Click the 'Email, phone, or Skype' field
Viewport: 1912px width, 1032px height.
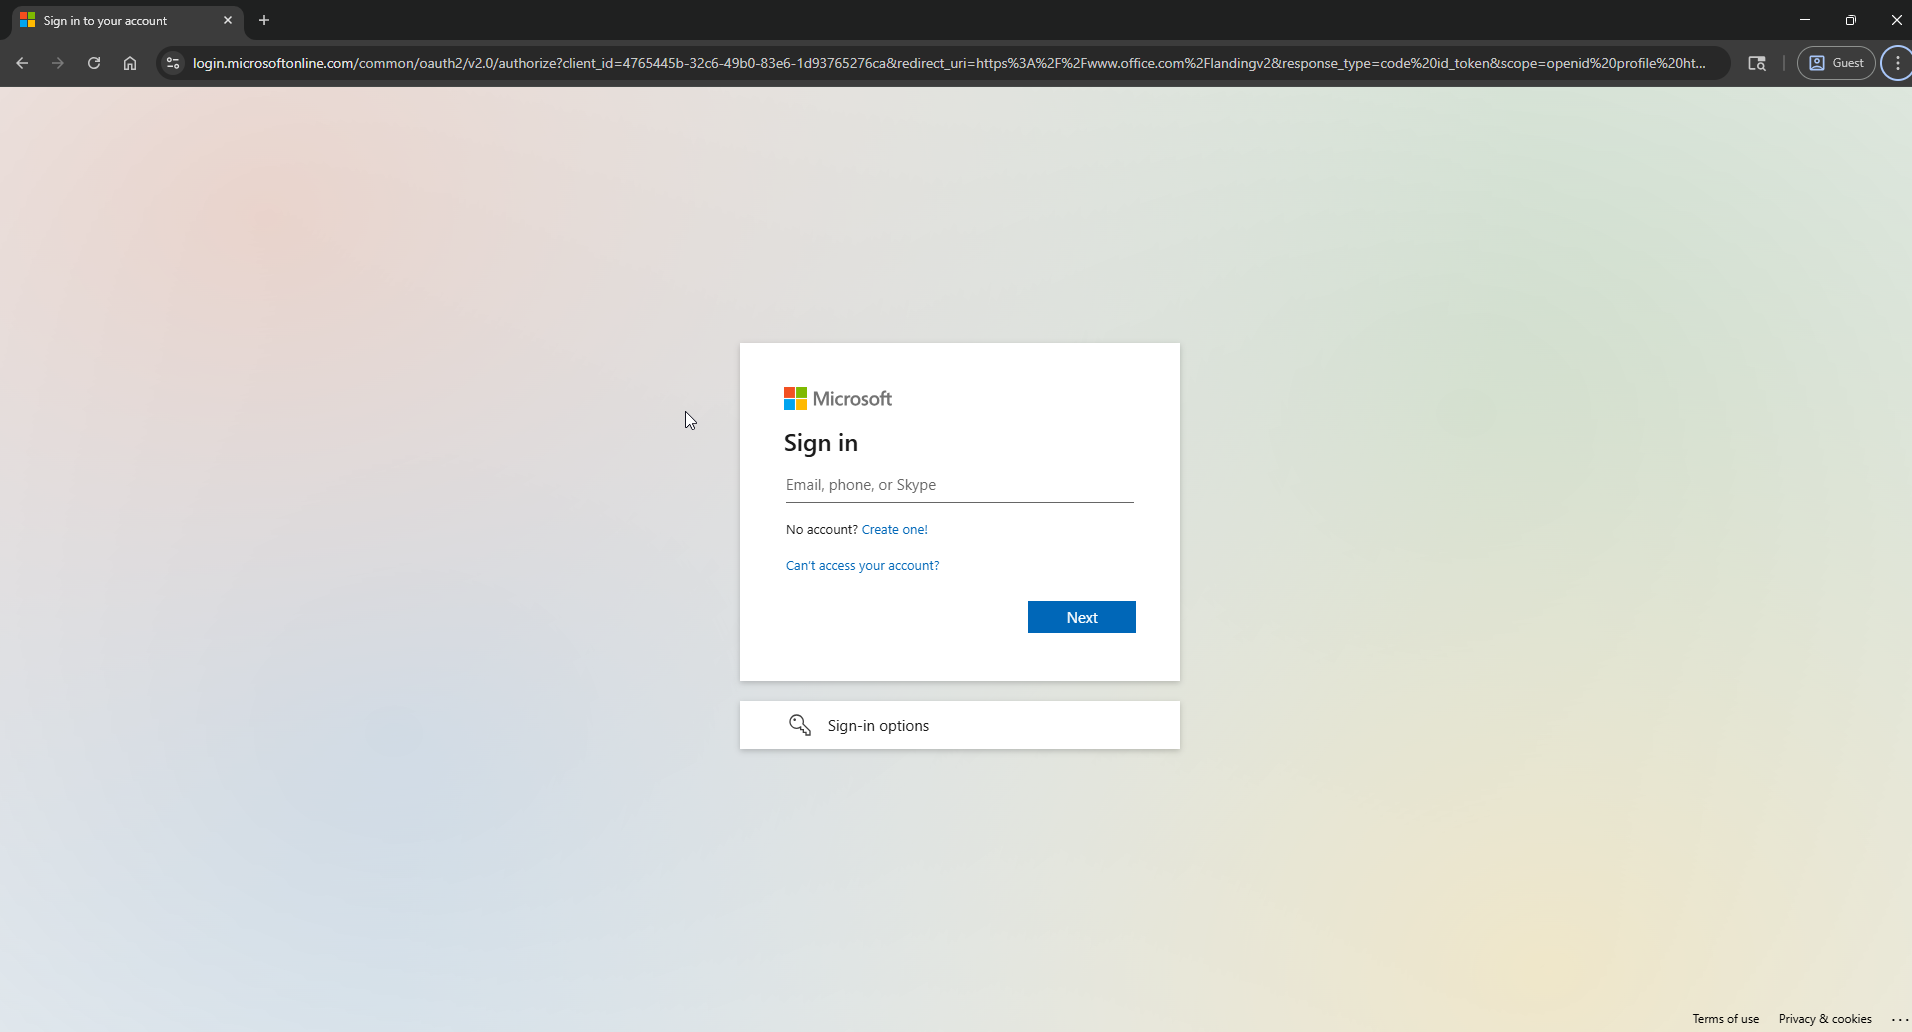[958, 485]
